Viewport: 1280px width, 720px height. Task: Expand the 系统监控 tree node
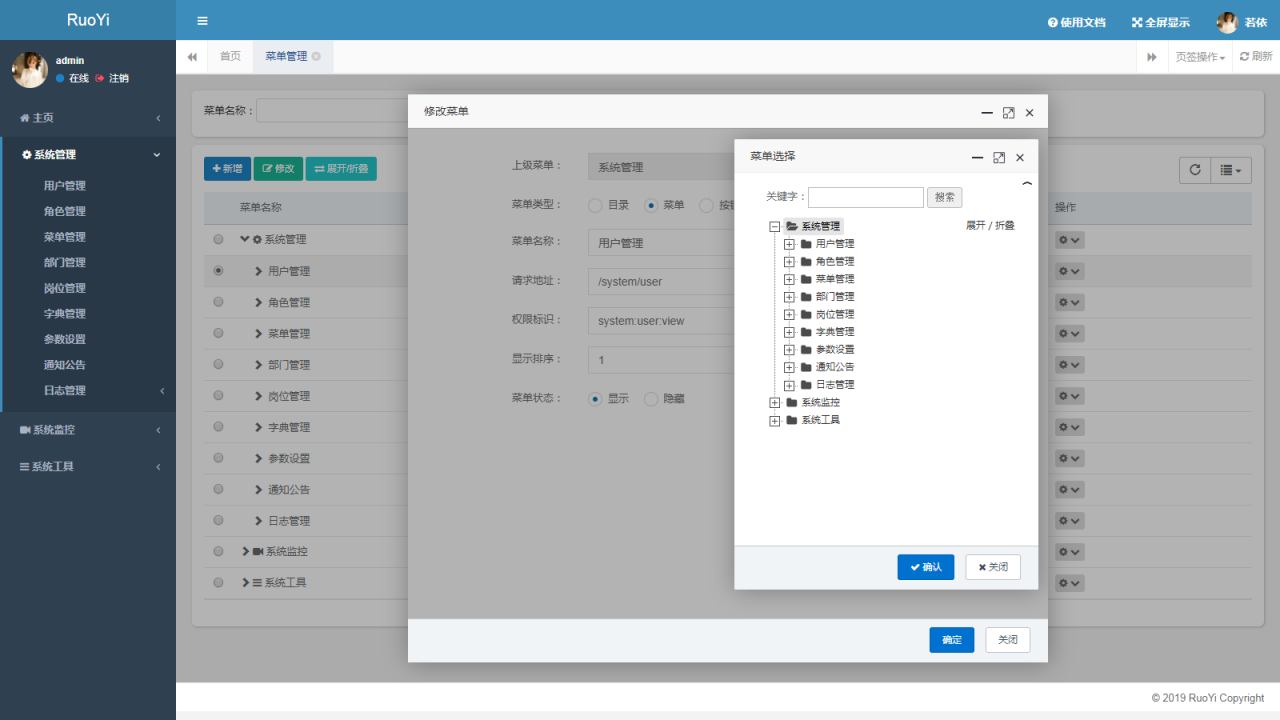point(774,403)
